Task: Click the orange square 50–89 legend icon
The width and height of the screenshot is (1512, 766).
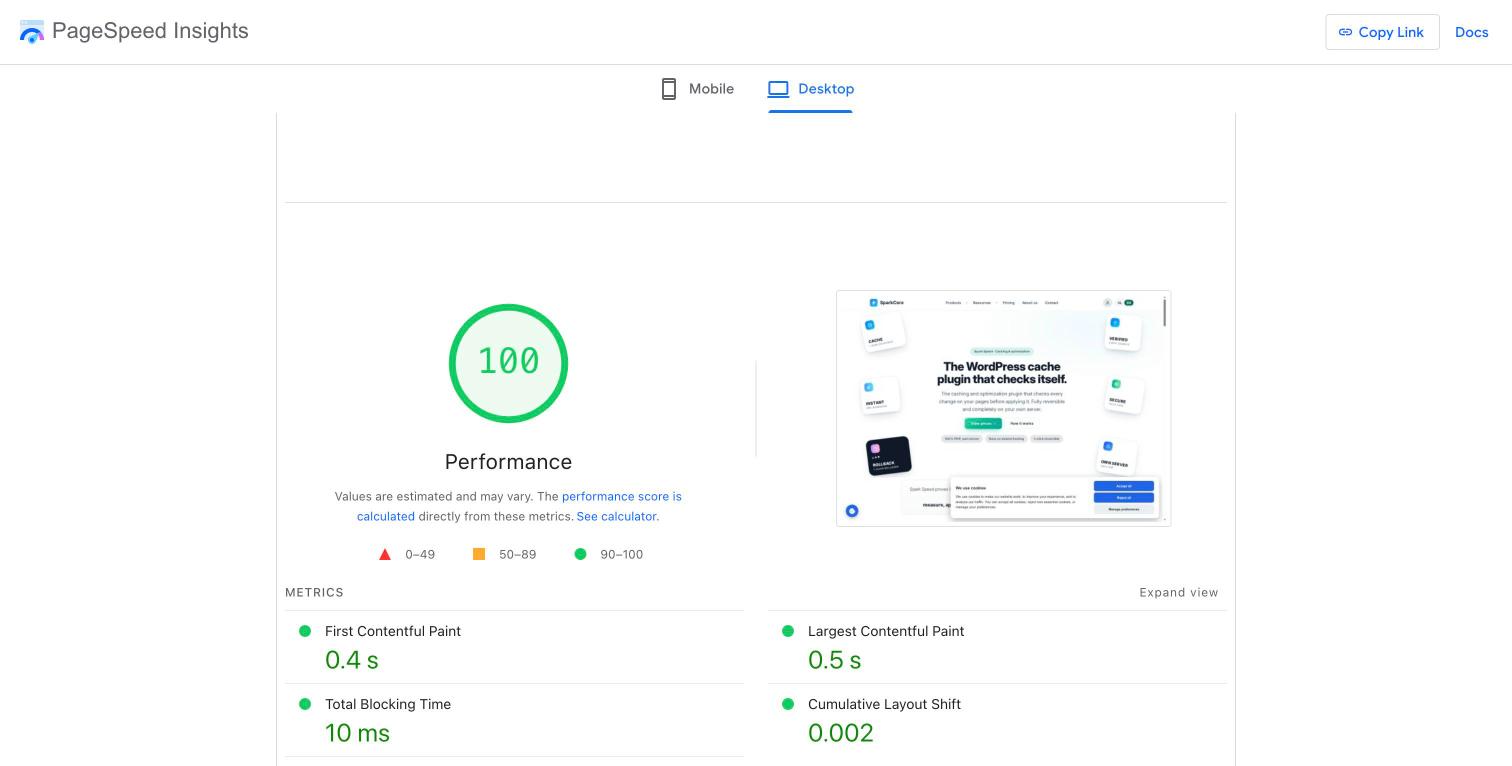Action: 479,554
